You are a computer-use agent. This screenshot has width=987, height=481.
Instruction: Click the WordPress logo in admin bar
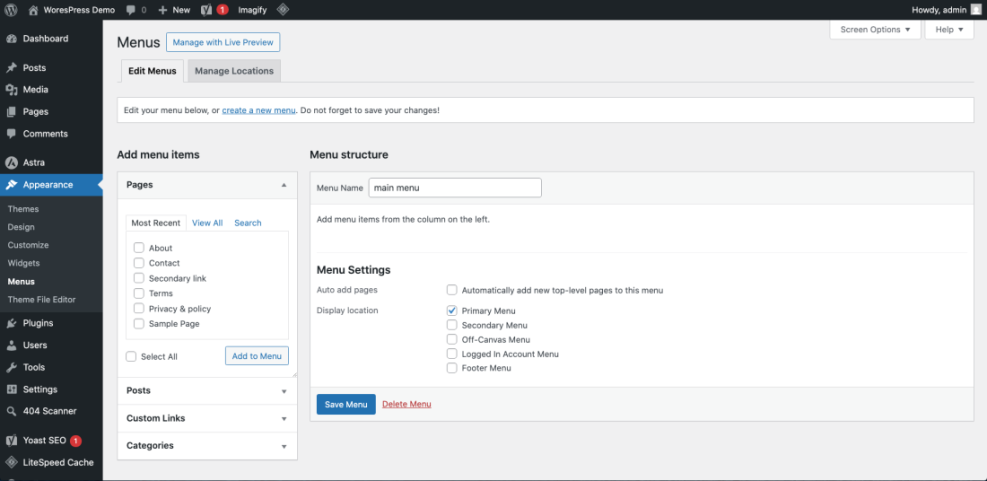pos(11,9)
